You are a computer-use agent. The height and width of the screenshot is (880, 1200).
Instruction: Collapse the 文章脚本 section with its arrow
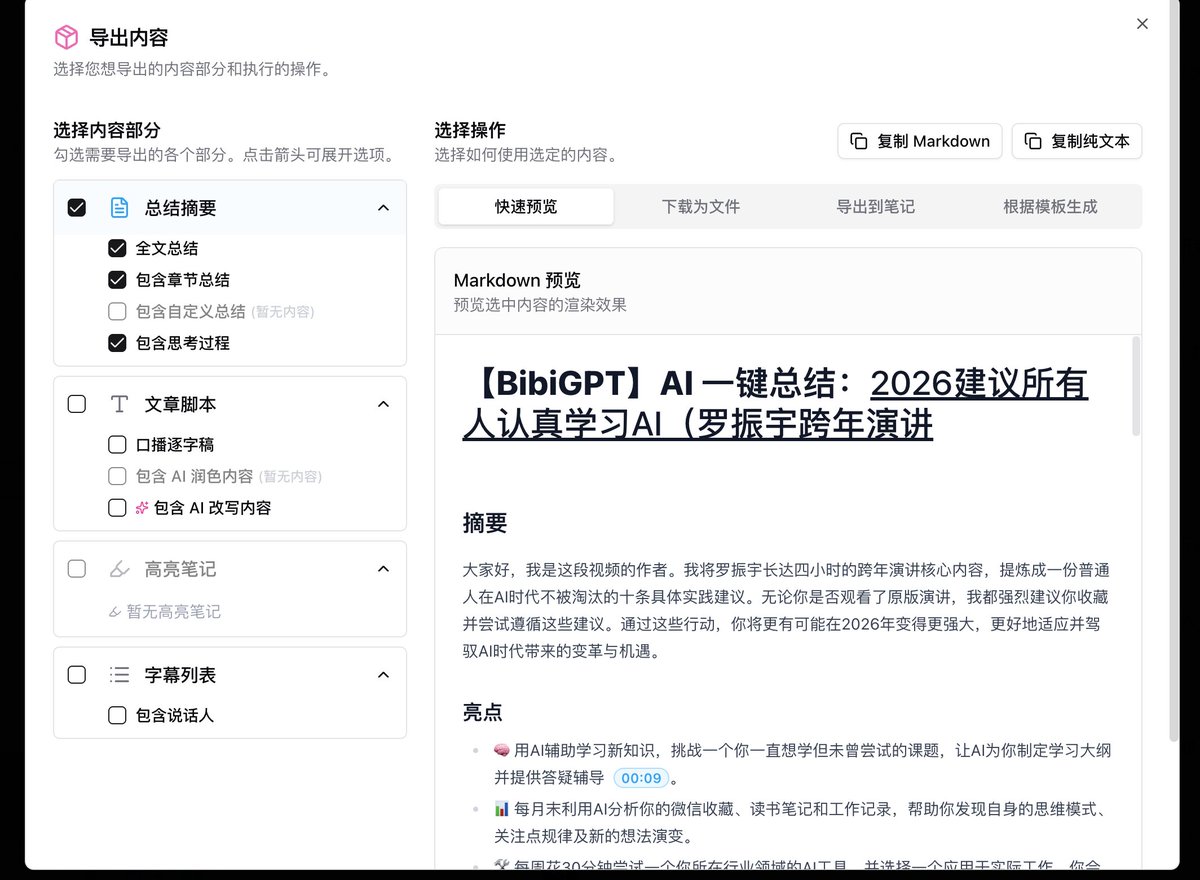tap(383, 404)
